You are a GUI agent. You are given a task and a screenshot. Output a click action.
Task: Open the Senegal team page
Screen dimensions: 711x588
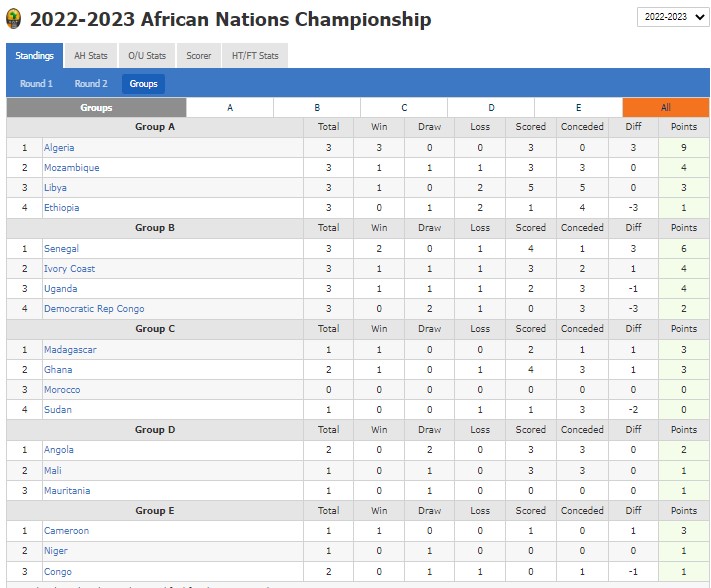pyautogui.click(x=61, y=249)
